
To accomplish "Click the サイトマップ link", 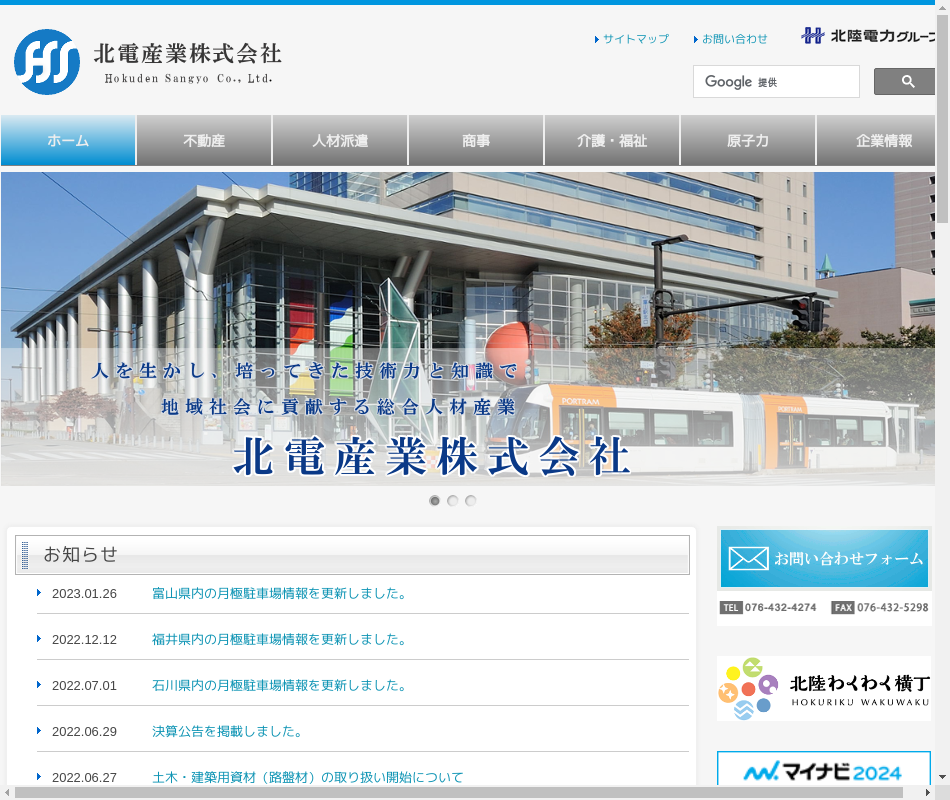I will 635,39.
